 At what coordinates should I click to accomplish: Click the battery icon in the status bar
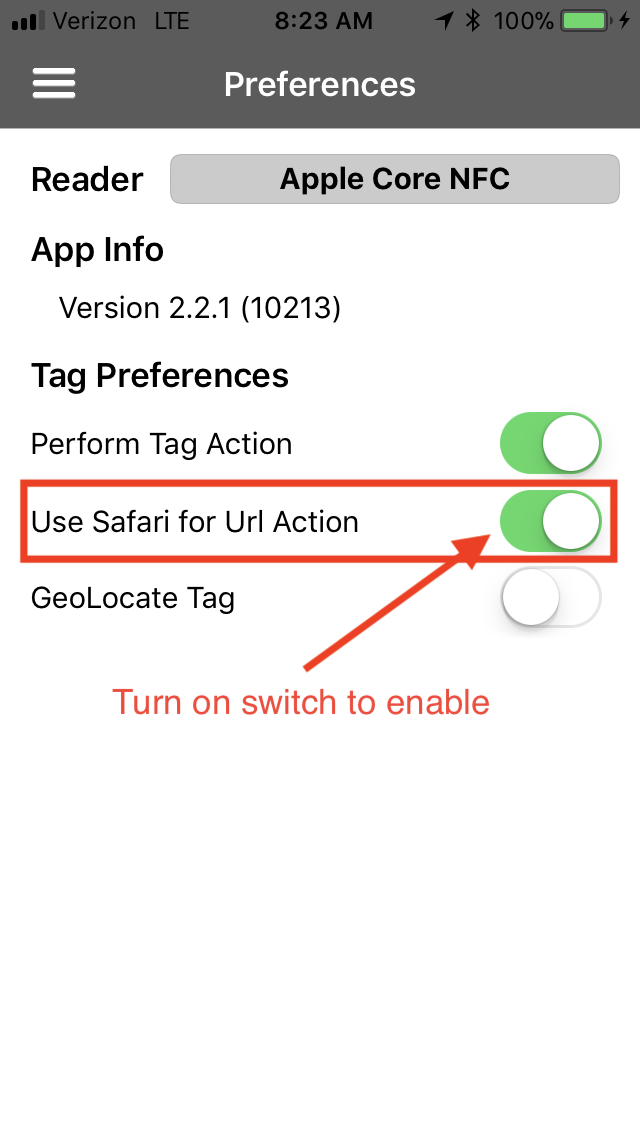click(x=585, y=19)
